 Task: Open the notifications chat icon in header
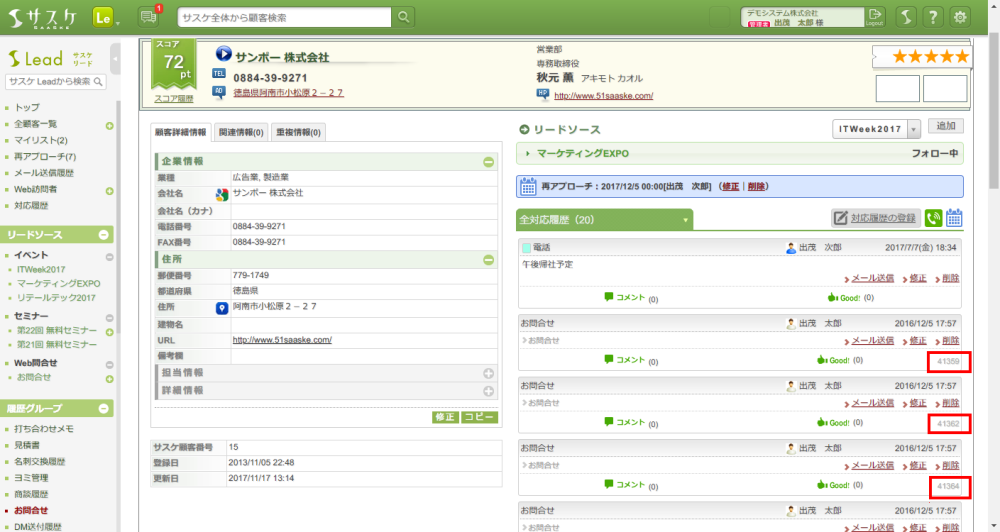pyautogui.click(x=148, y=17)
